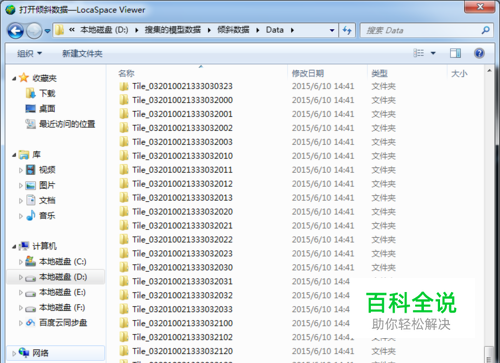Click the 计算机 computer icon
500x363 pixels.
click(x=24, y=246)
